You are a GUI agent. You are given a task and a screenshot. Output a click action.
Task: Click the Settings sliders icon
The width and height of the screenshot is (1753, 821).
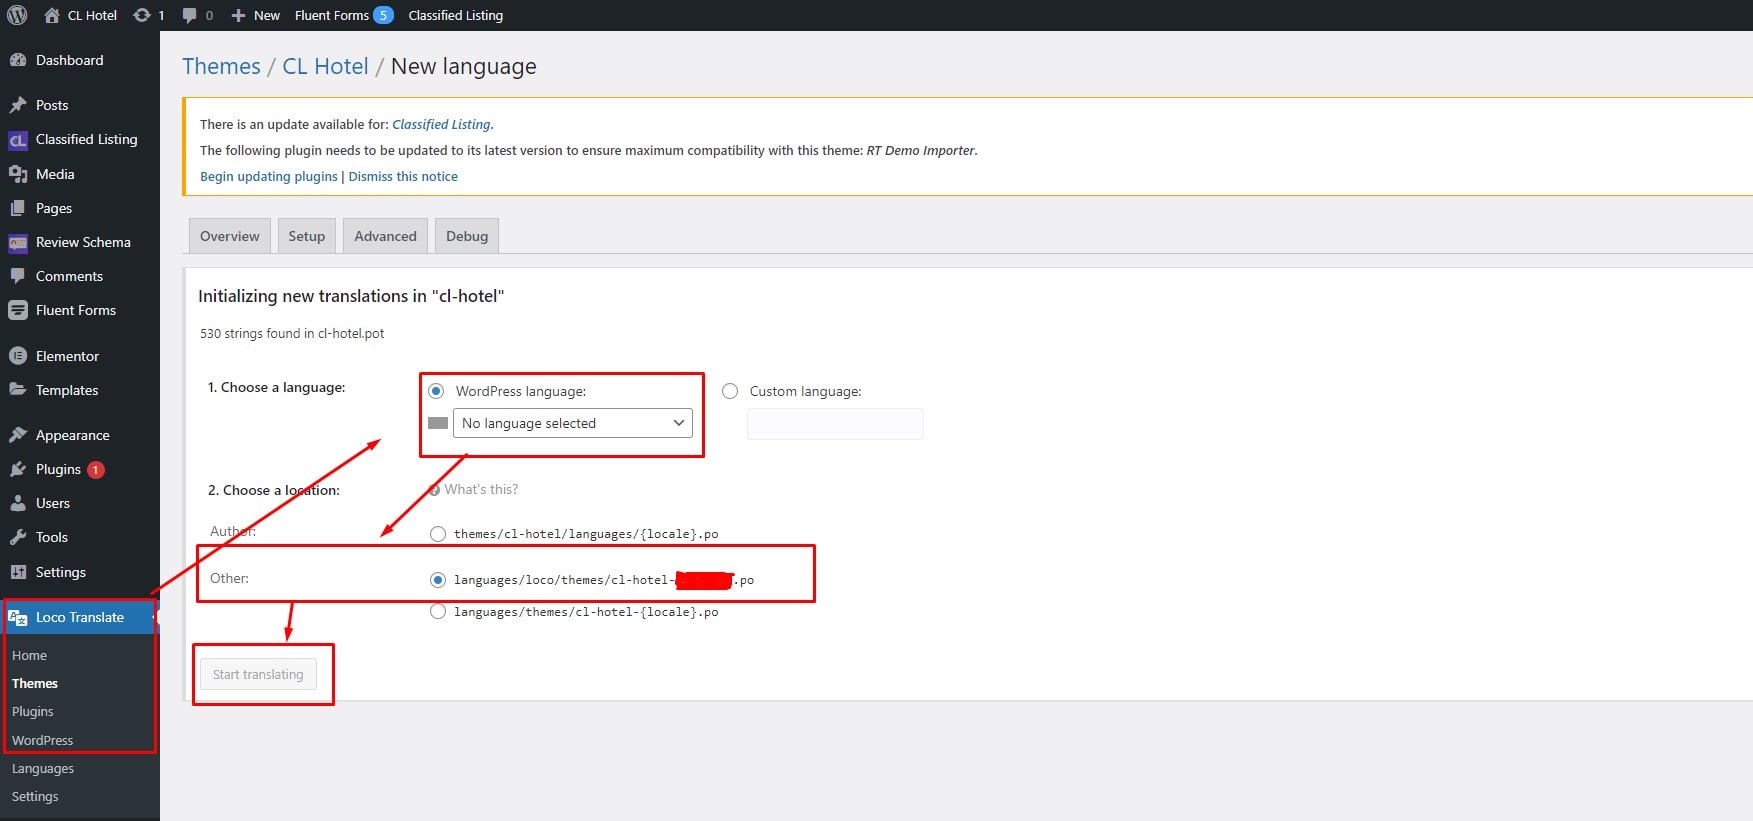click(x=18, y=572)
